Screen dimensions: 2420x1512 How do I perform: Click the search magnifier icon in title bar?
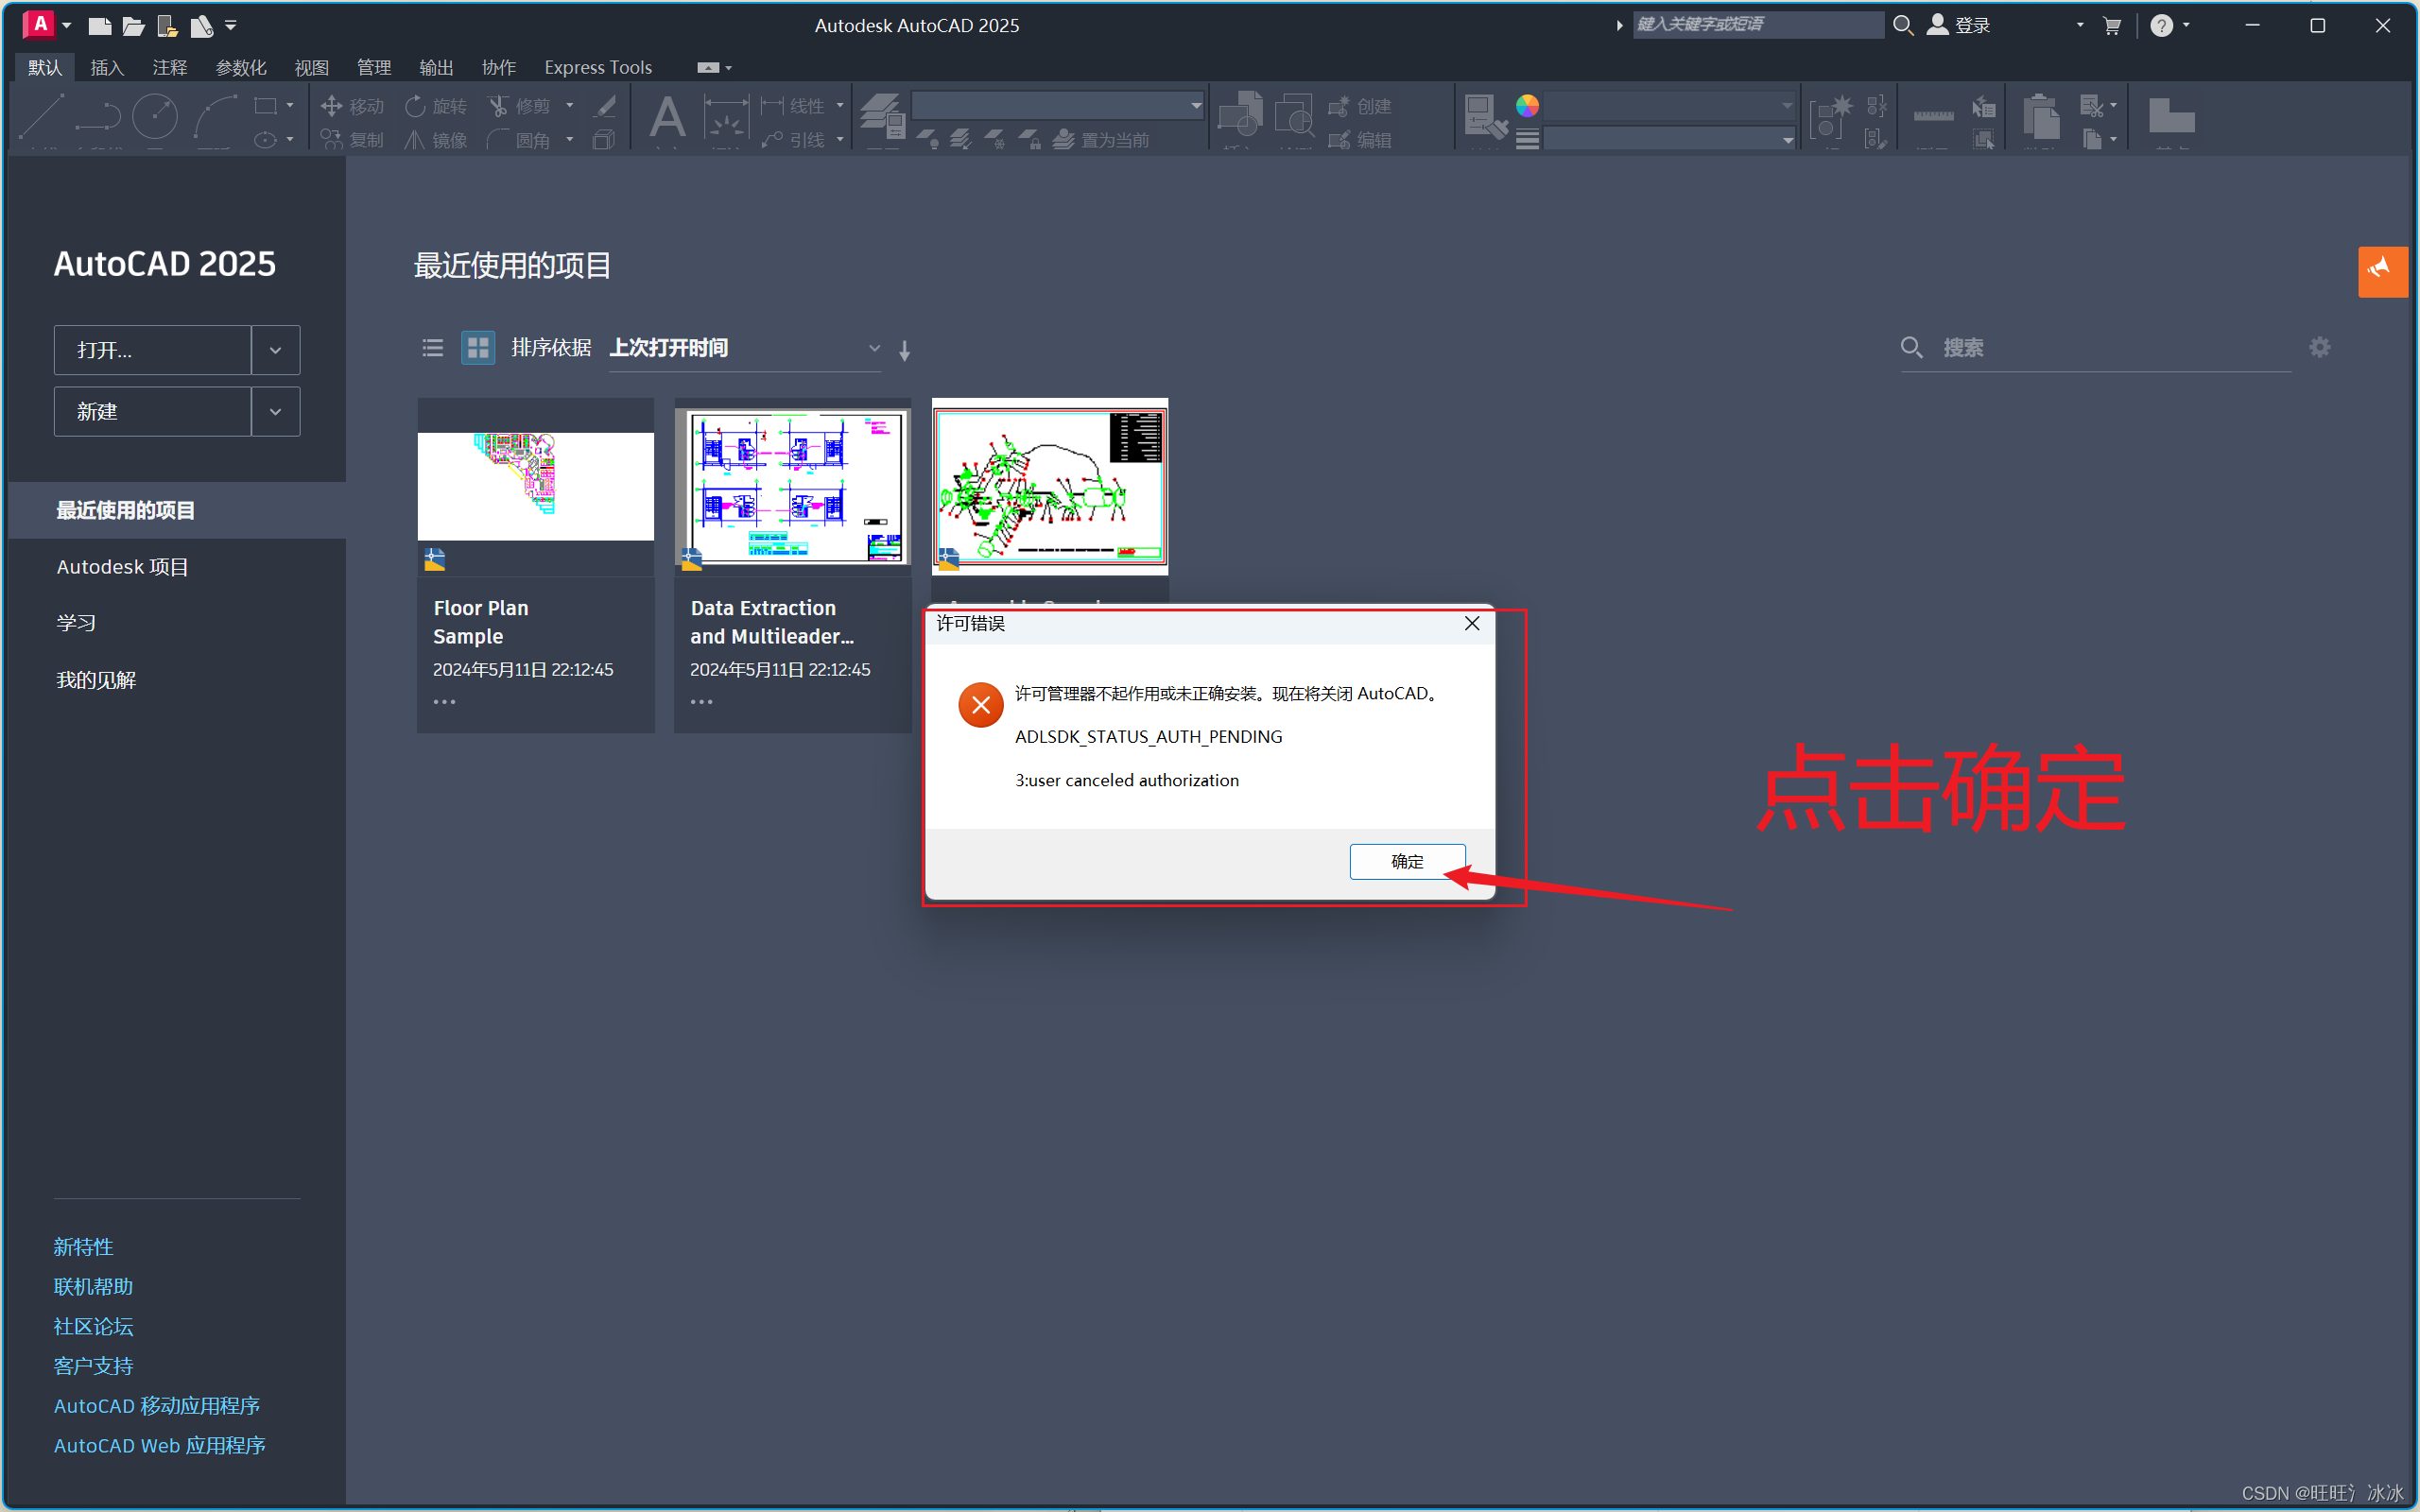(1903, 25)
